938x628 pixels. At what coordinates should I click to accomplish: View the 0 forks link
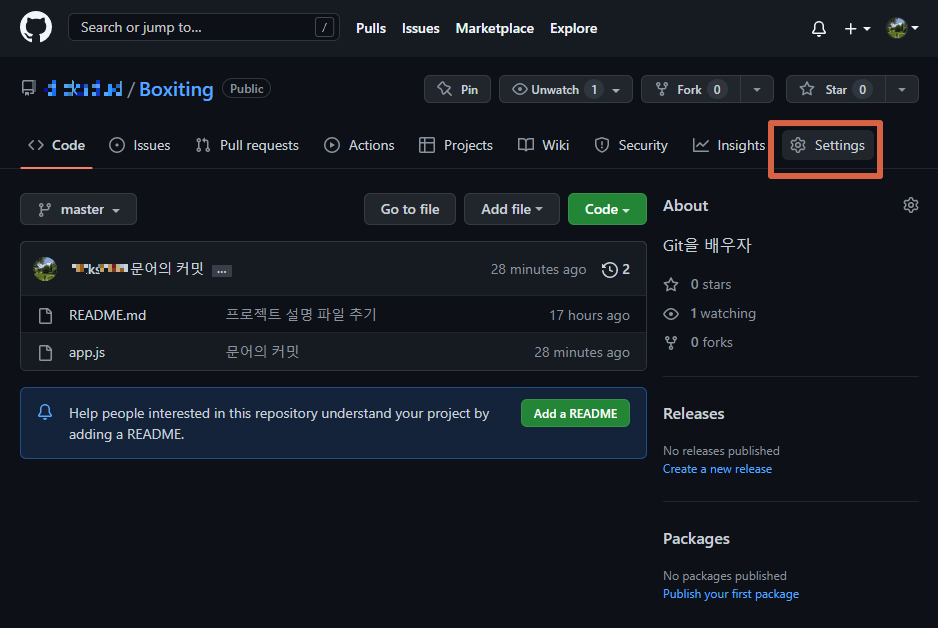coord(698,342)
